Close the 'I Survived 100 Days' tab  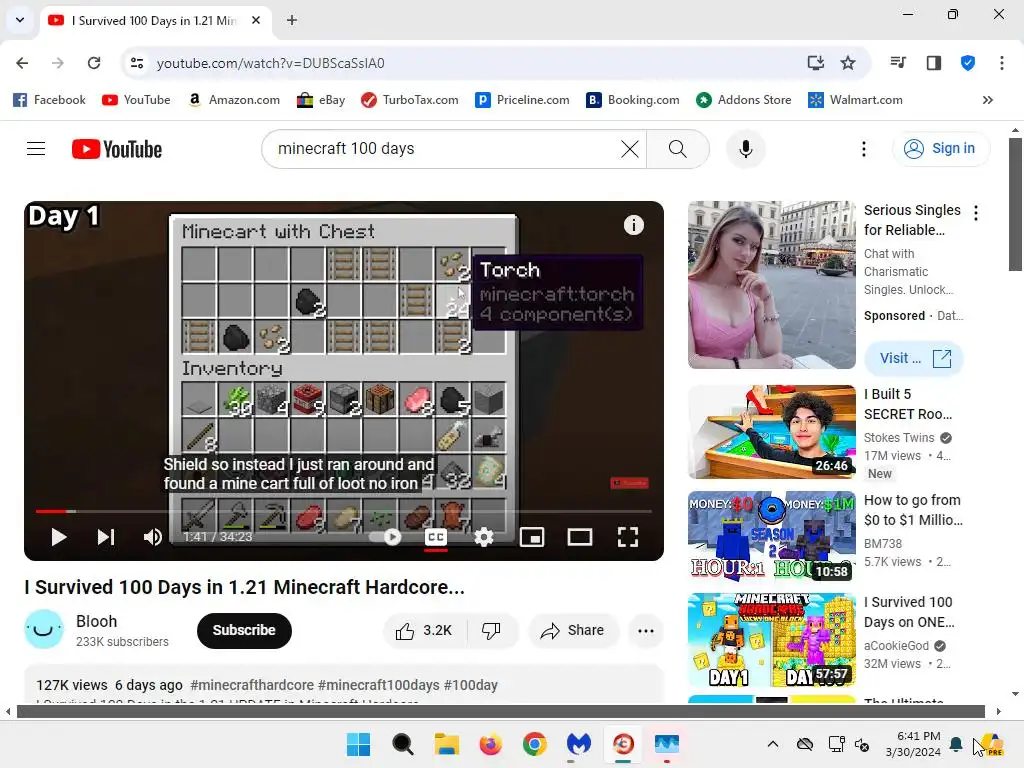pyautogui.click(x=256, y=20)
